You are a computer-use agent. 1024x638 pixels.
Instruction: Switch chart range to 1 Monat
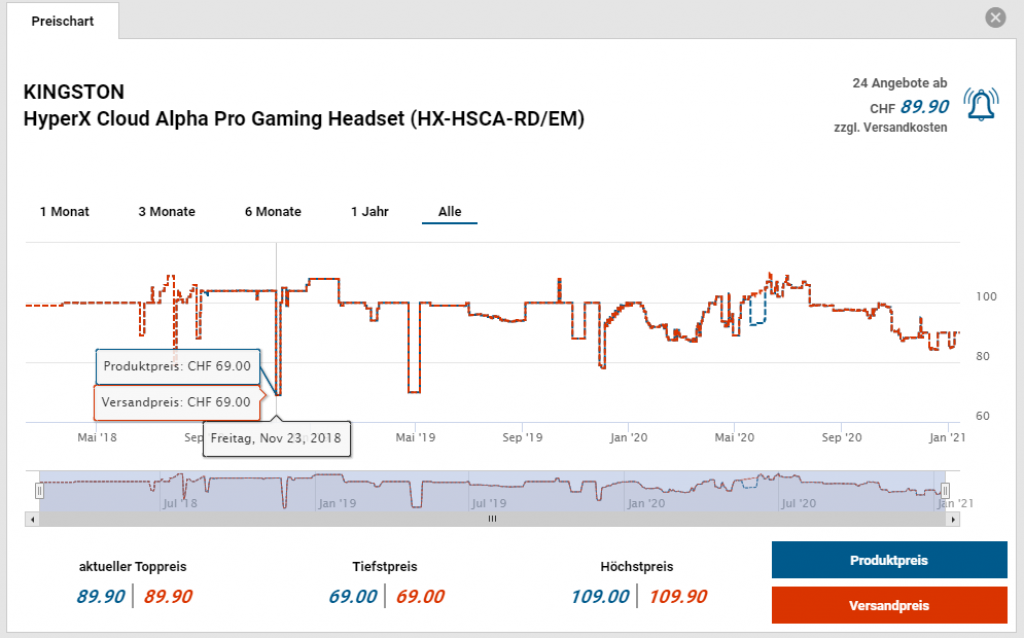point(65,211)
